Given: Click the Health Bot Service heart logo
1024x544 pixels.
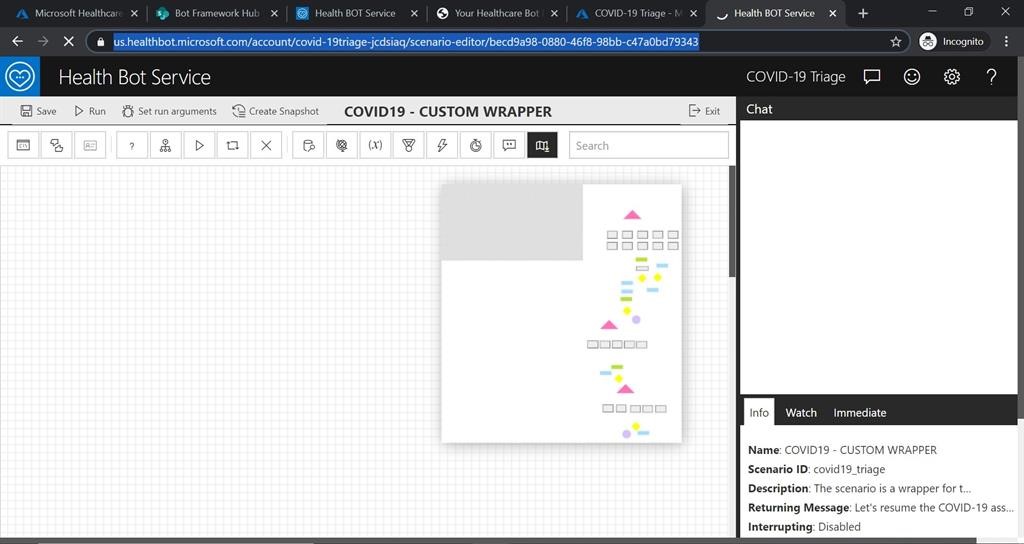Looking at the screenshot, I should tap(20, 76).
